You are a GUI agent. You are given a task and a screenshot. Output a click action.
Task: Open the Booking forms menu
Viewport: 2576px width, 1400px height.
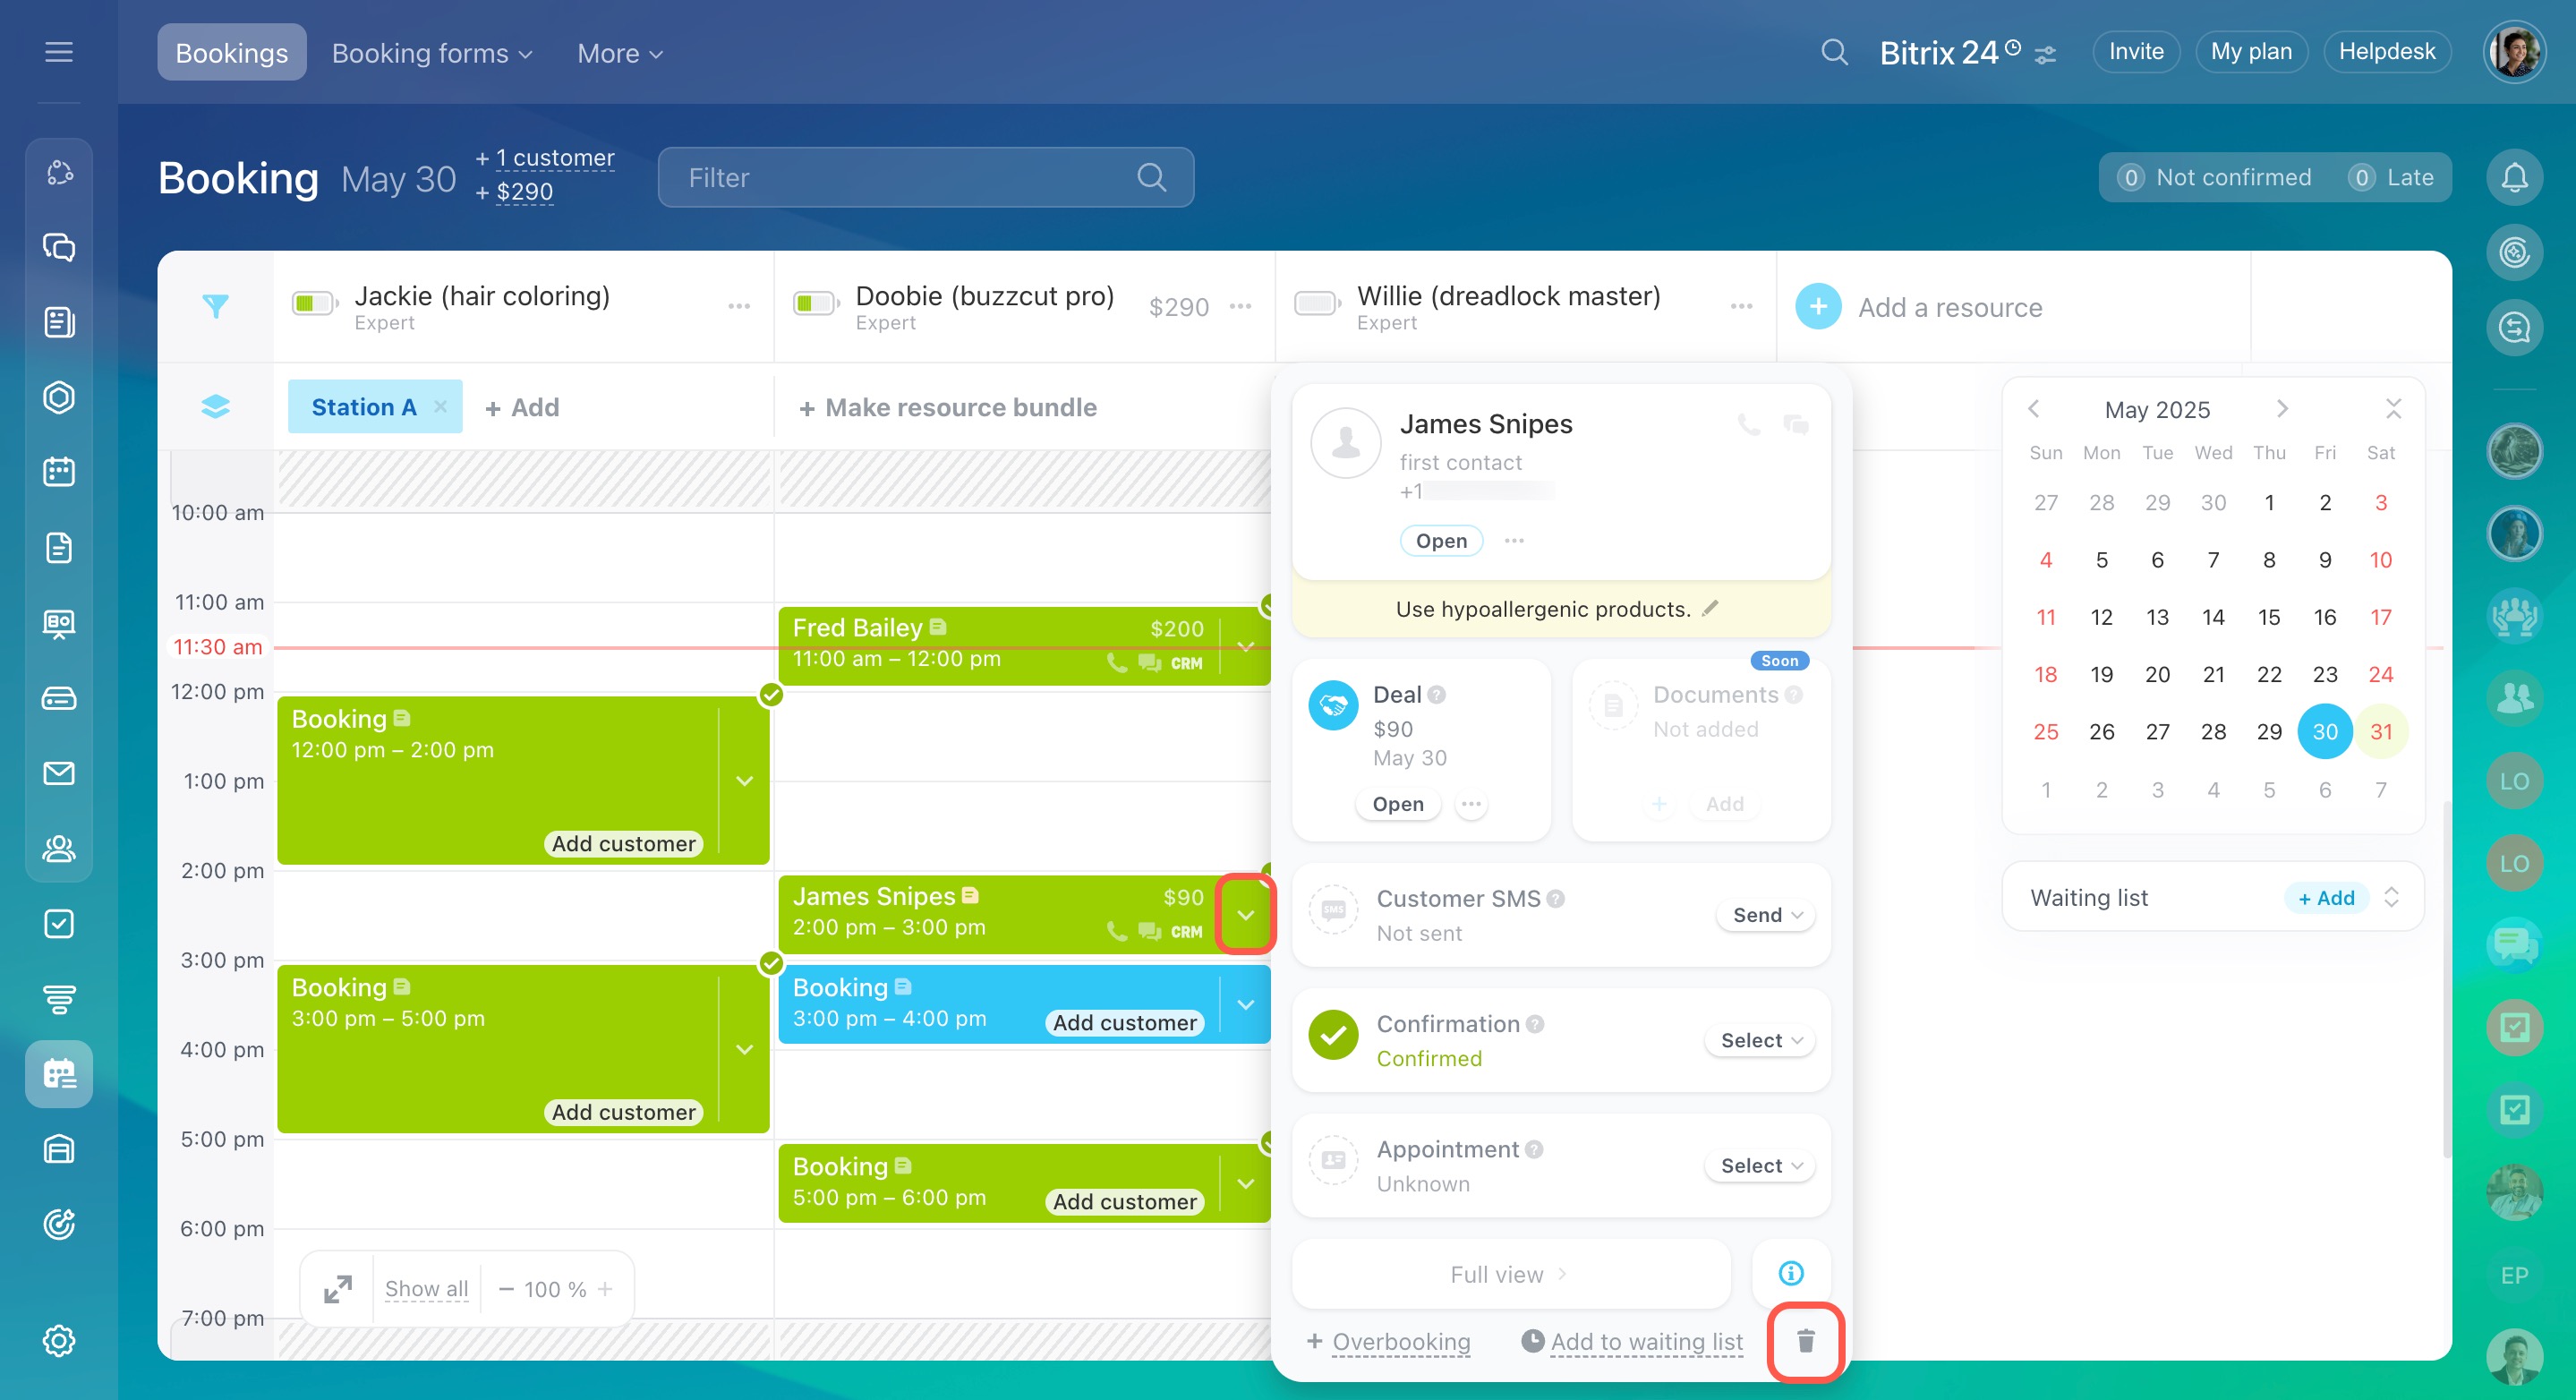pos(431,53)
